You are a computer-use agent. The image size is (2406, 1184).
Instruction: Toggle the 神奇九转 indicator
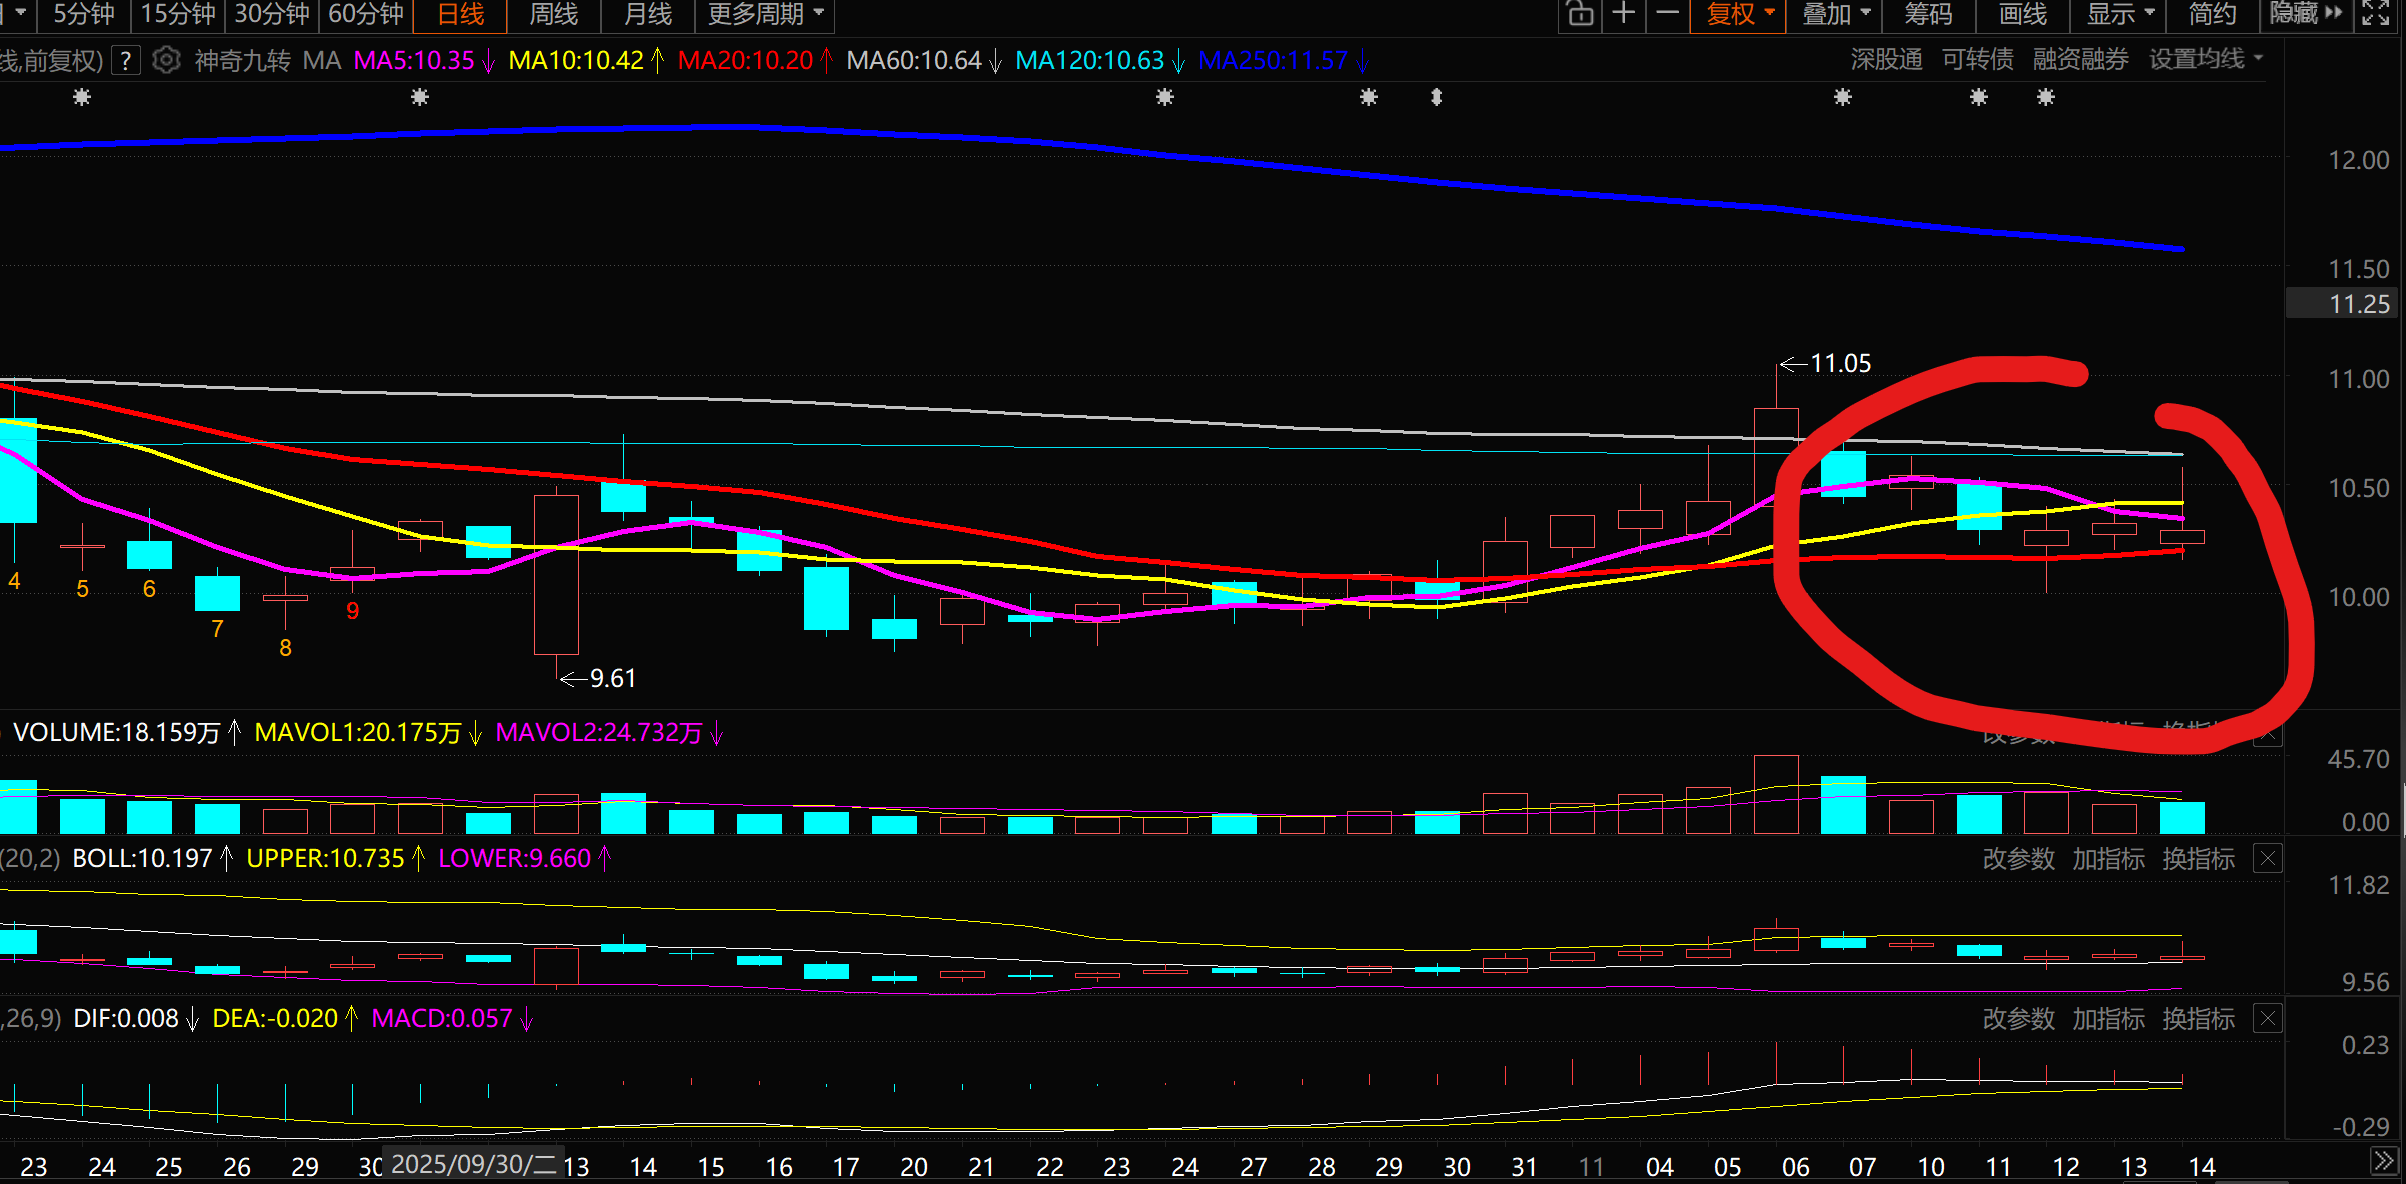[242, 60]
